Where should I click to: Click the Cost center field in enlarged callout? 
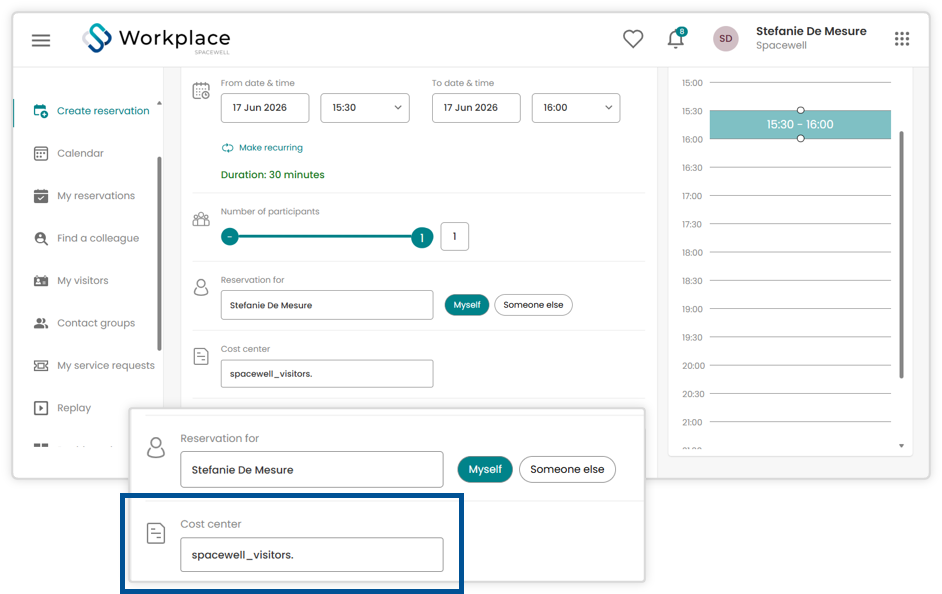click(312, 555)
